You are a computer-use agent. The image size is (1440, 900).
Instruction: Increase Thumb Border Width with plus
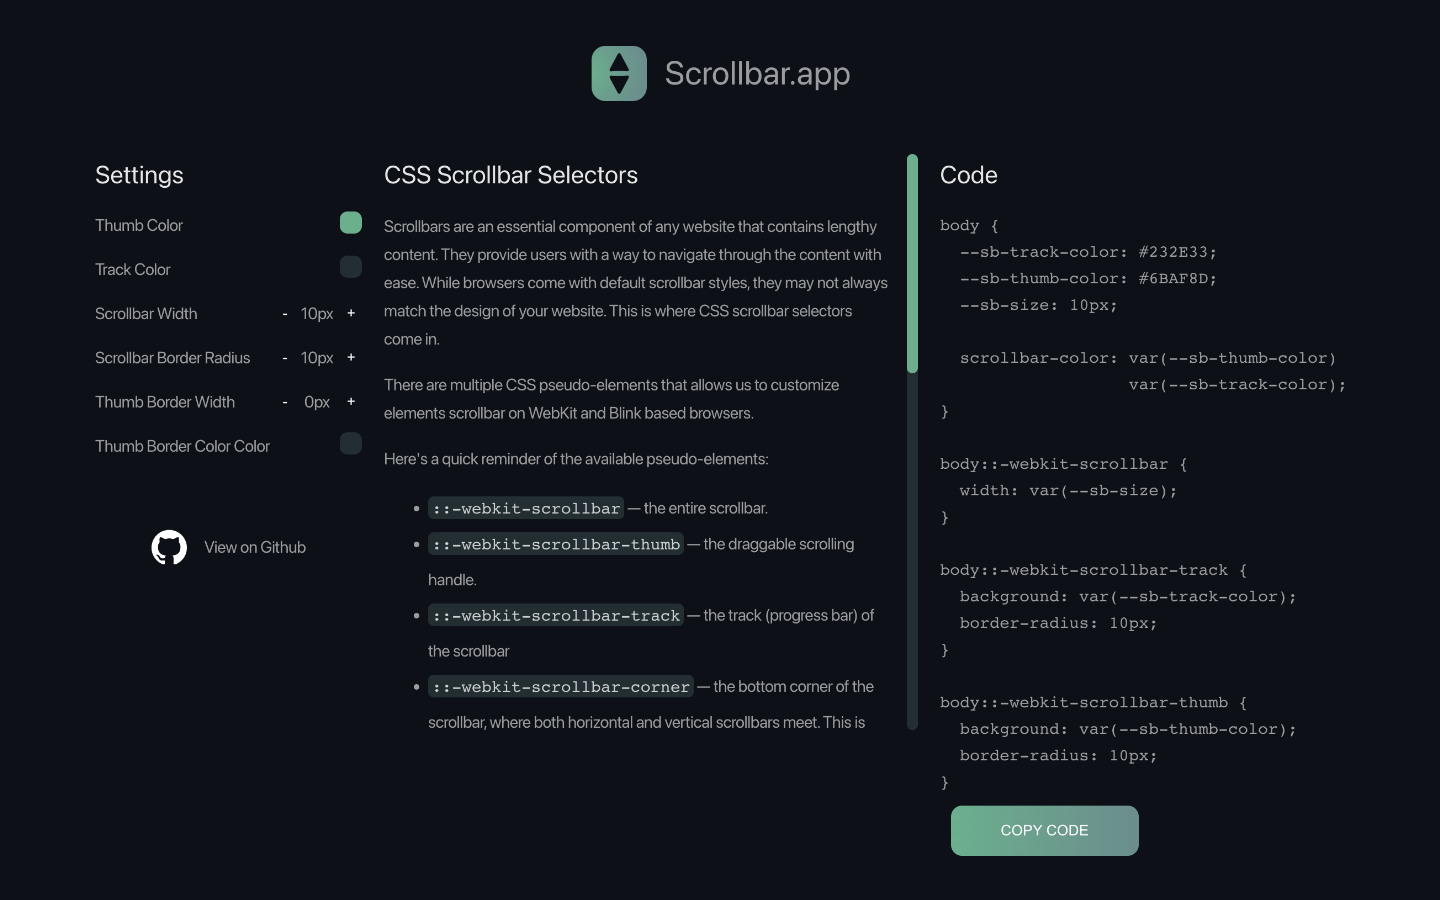pyautogui.click(x=351, y=401)
